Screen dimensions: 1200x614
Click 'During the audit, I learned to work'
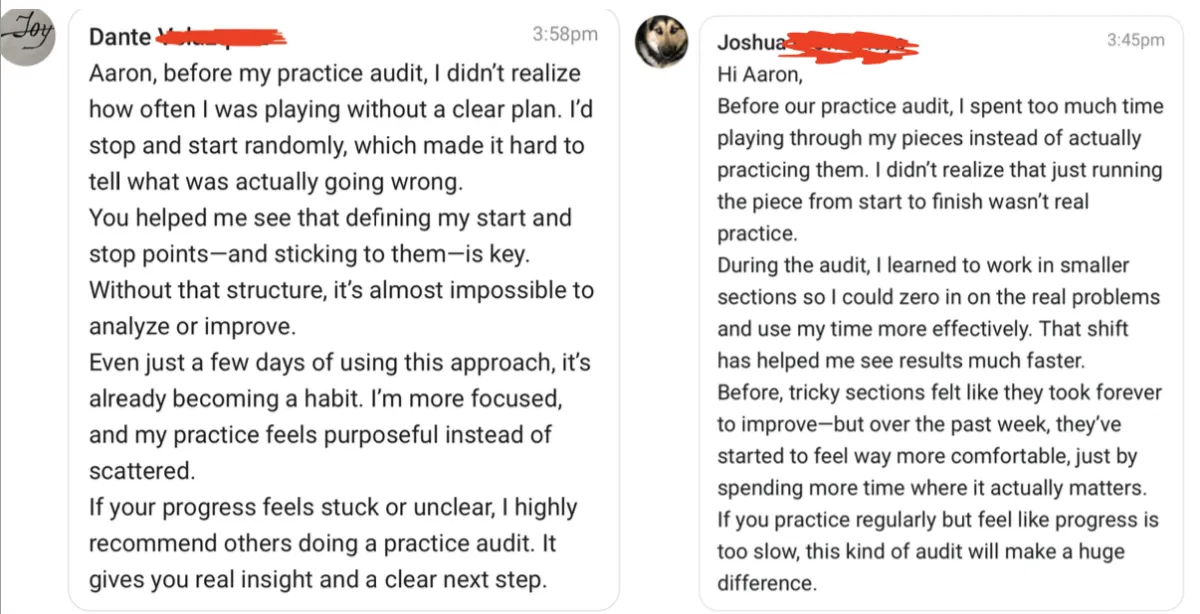[895, 265]
